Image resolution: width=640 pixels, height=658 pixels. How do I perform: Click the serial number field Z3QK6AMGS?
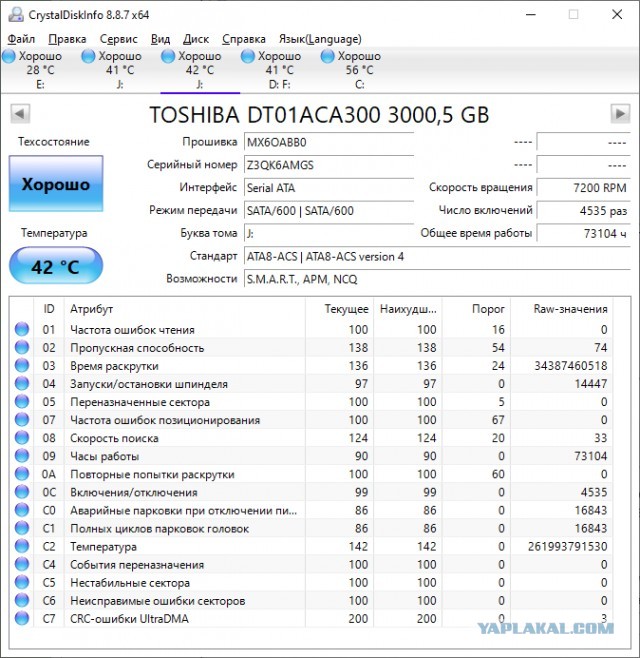point(329,165)
